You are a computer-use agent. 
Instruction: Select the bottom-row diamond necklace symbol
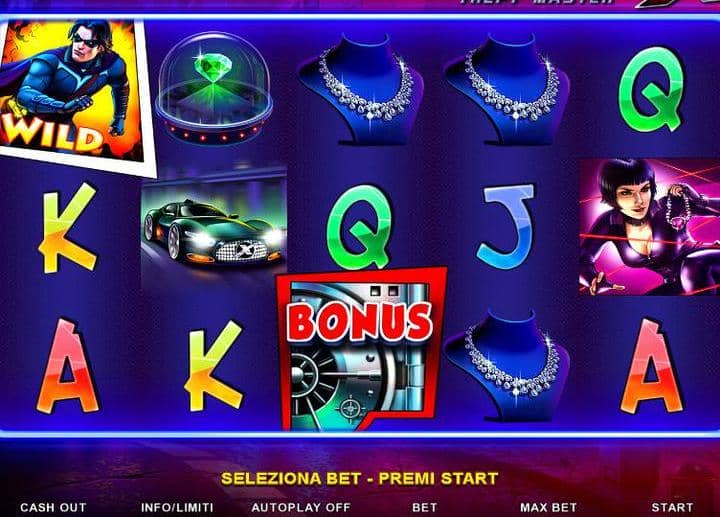tap(508, 365)
